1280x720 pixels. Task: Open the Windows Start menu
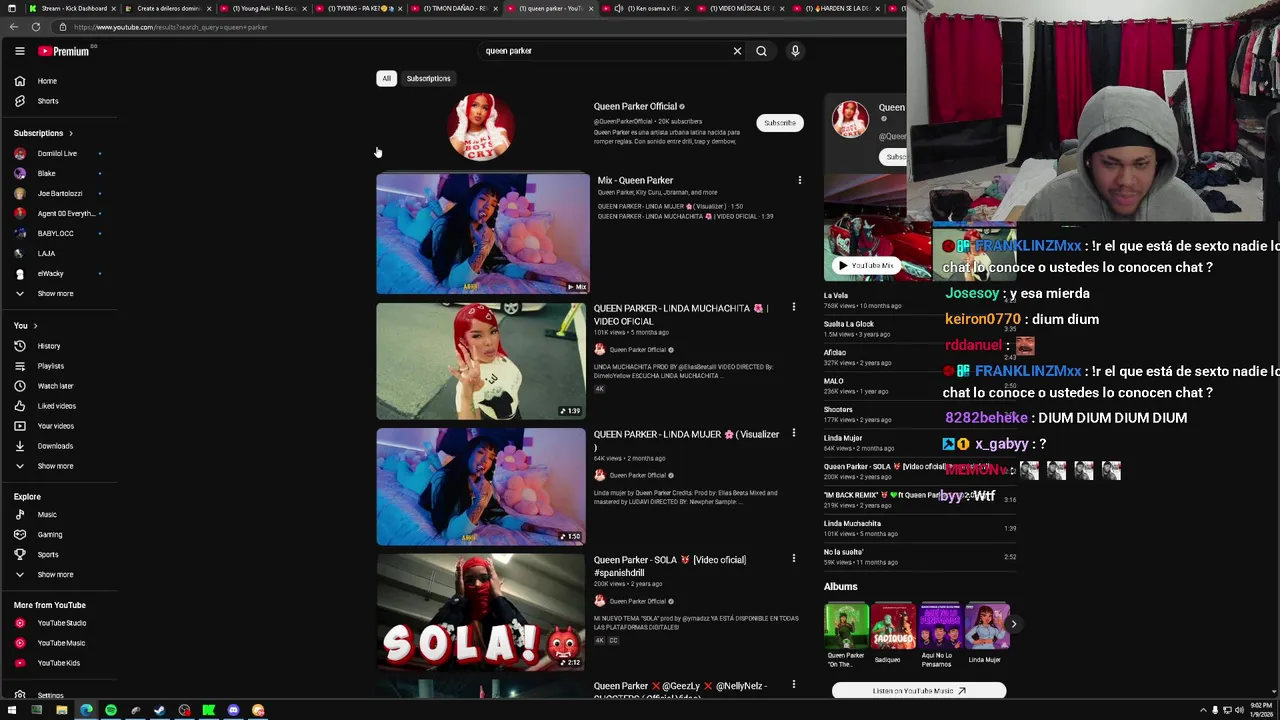tap(11, 710)
